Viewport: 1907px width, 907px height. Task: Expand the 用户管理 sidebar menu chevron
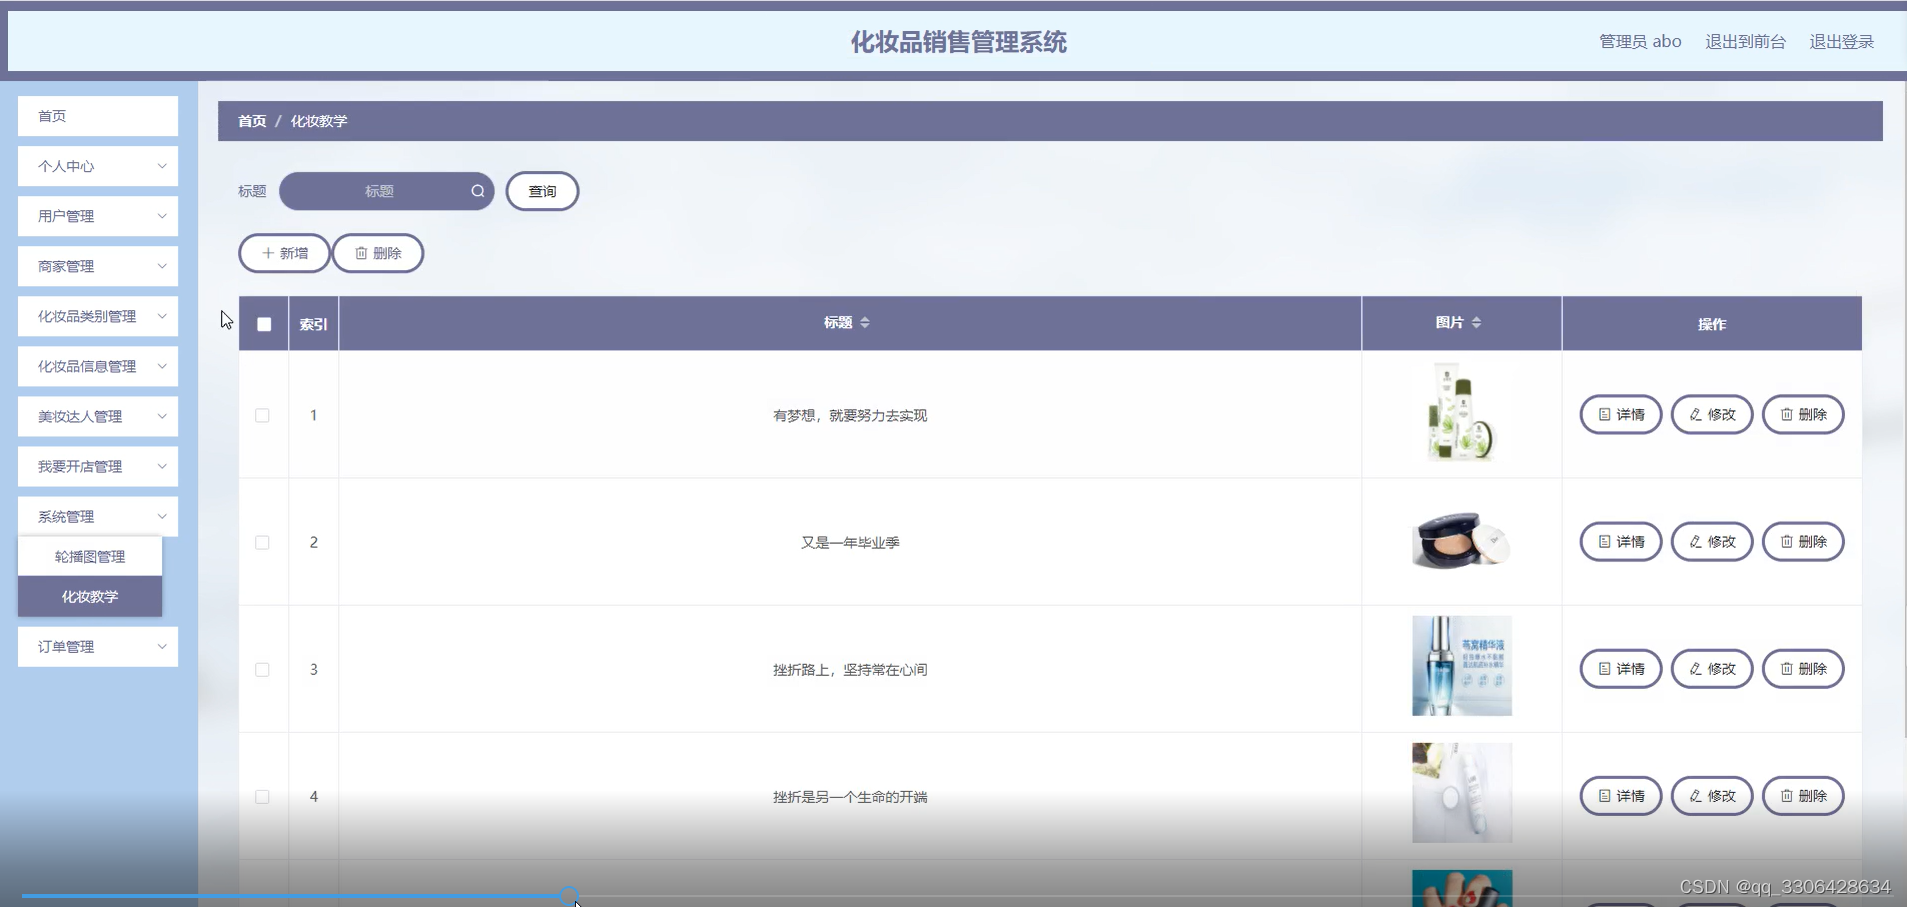162,216
